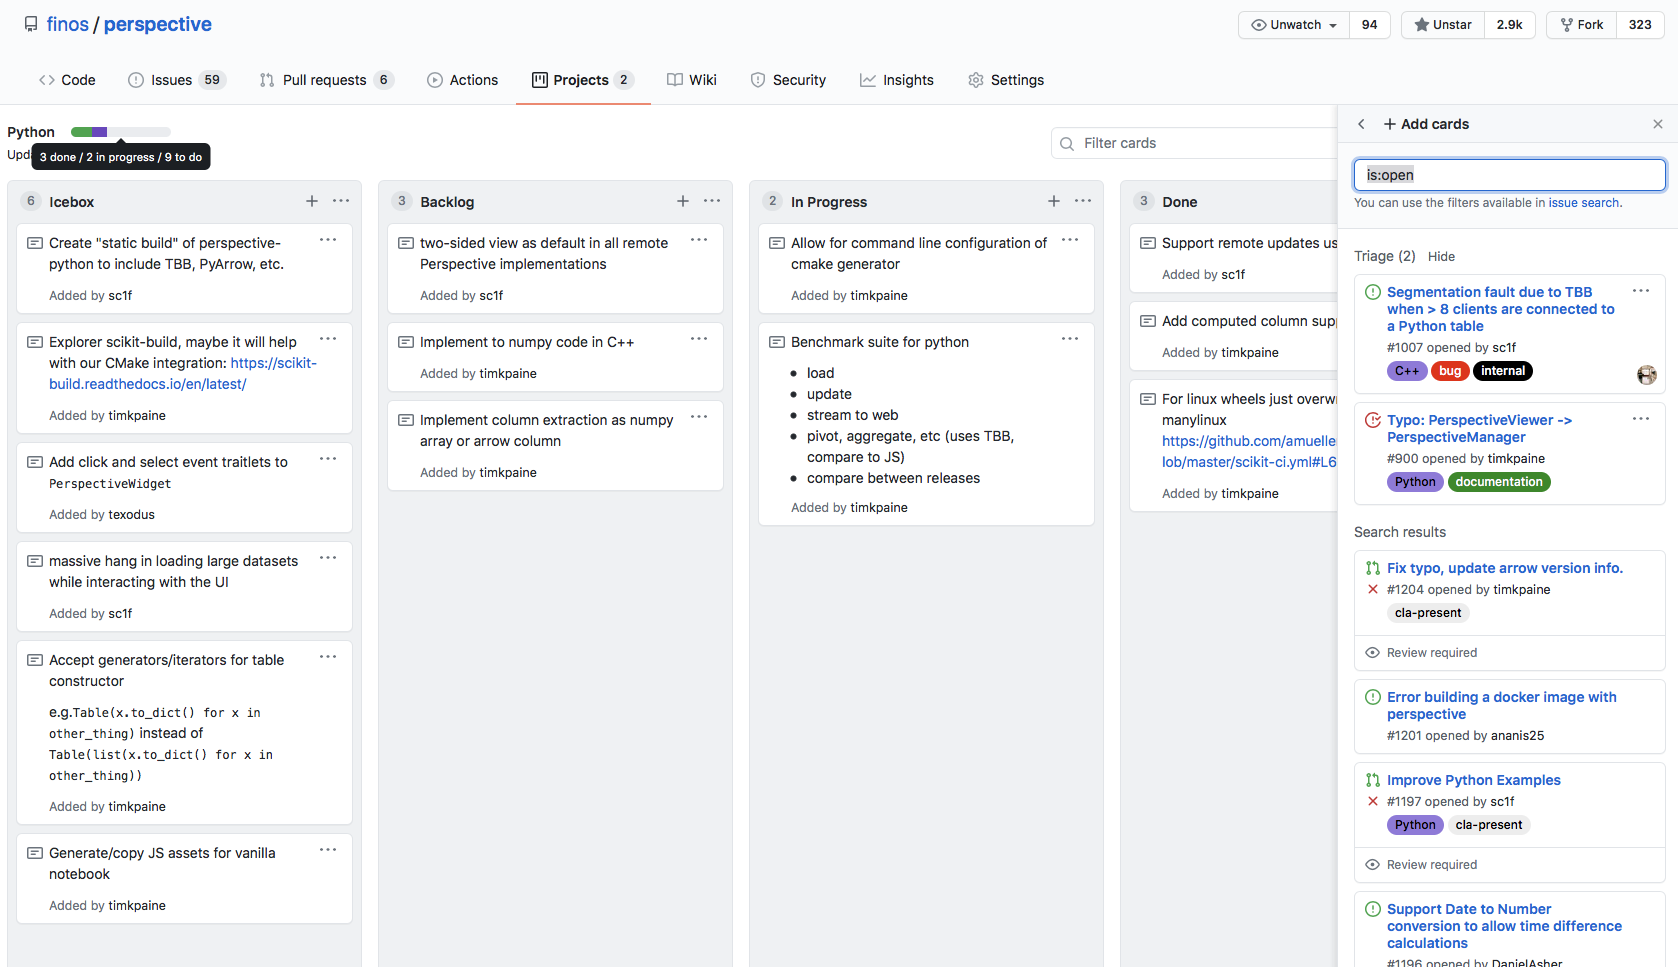
Task: Open the Issues tab
Action: coord(177,80)
